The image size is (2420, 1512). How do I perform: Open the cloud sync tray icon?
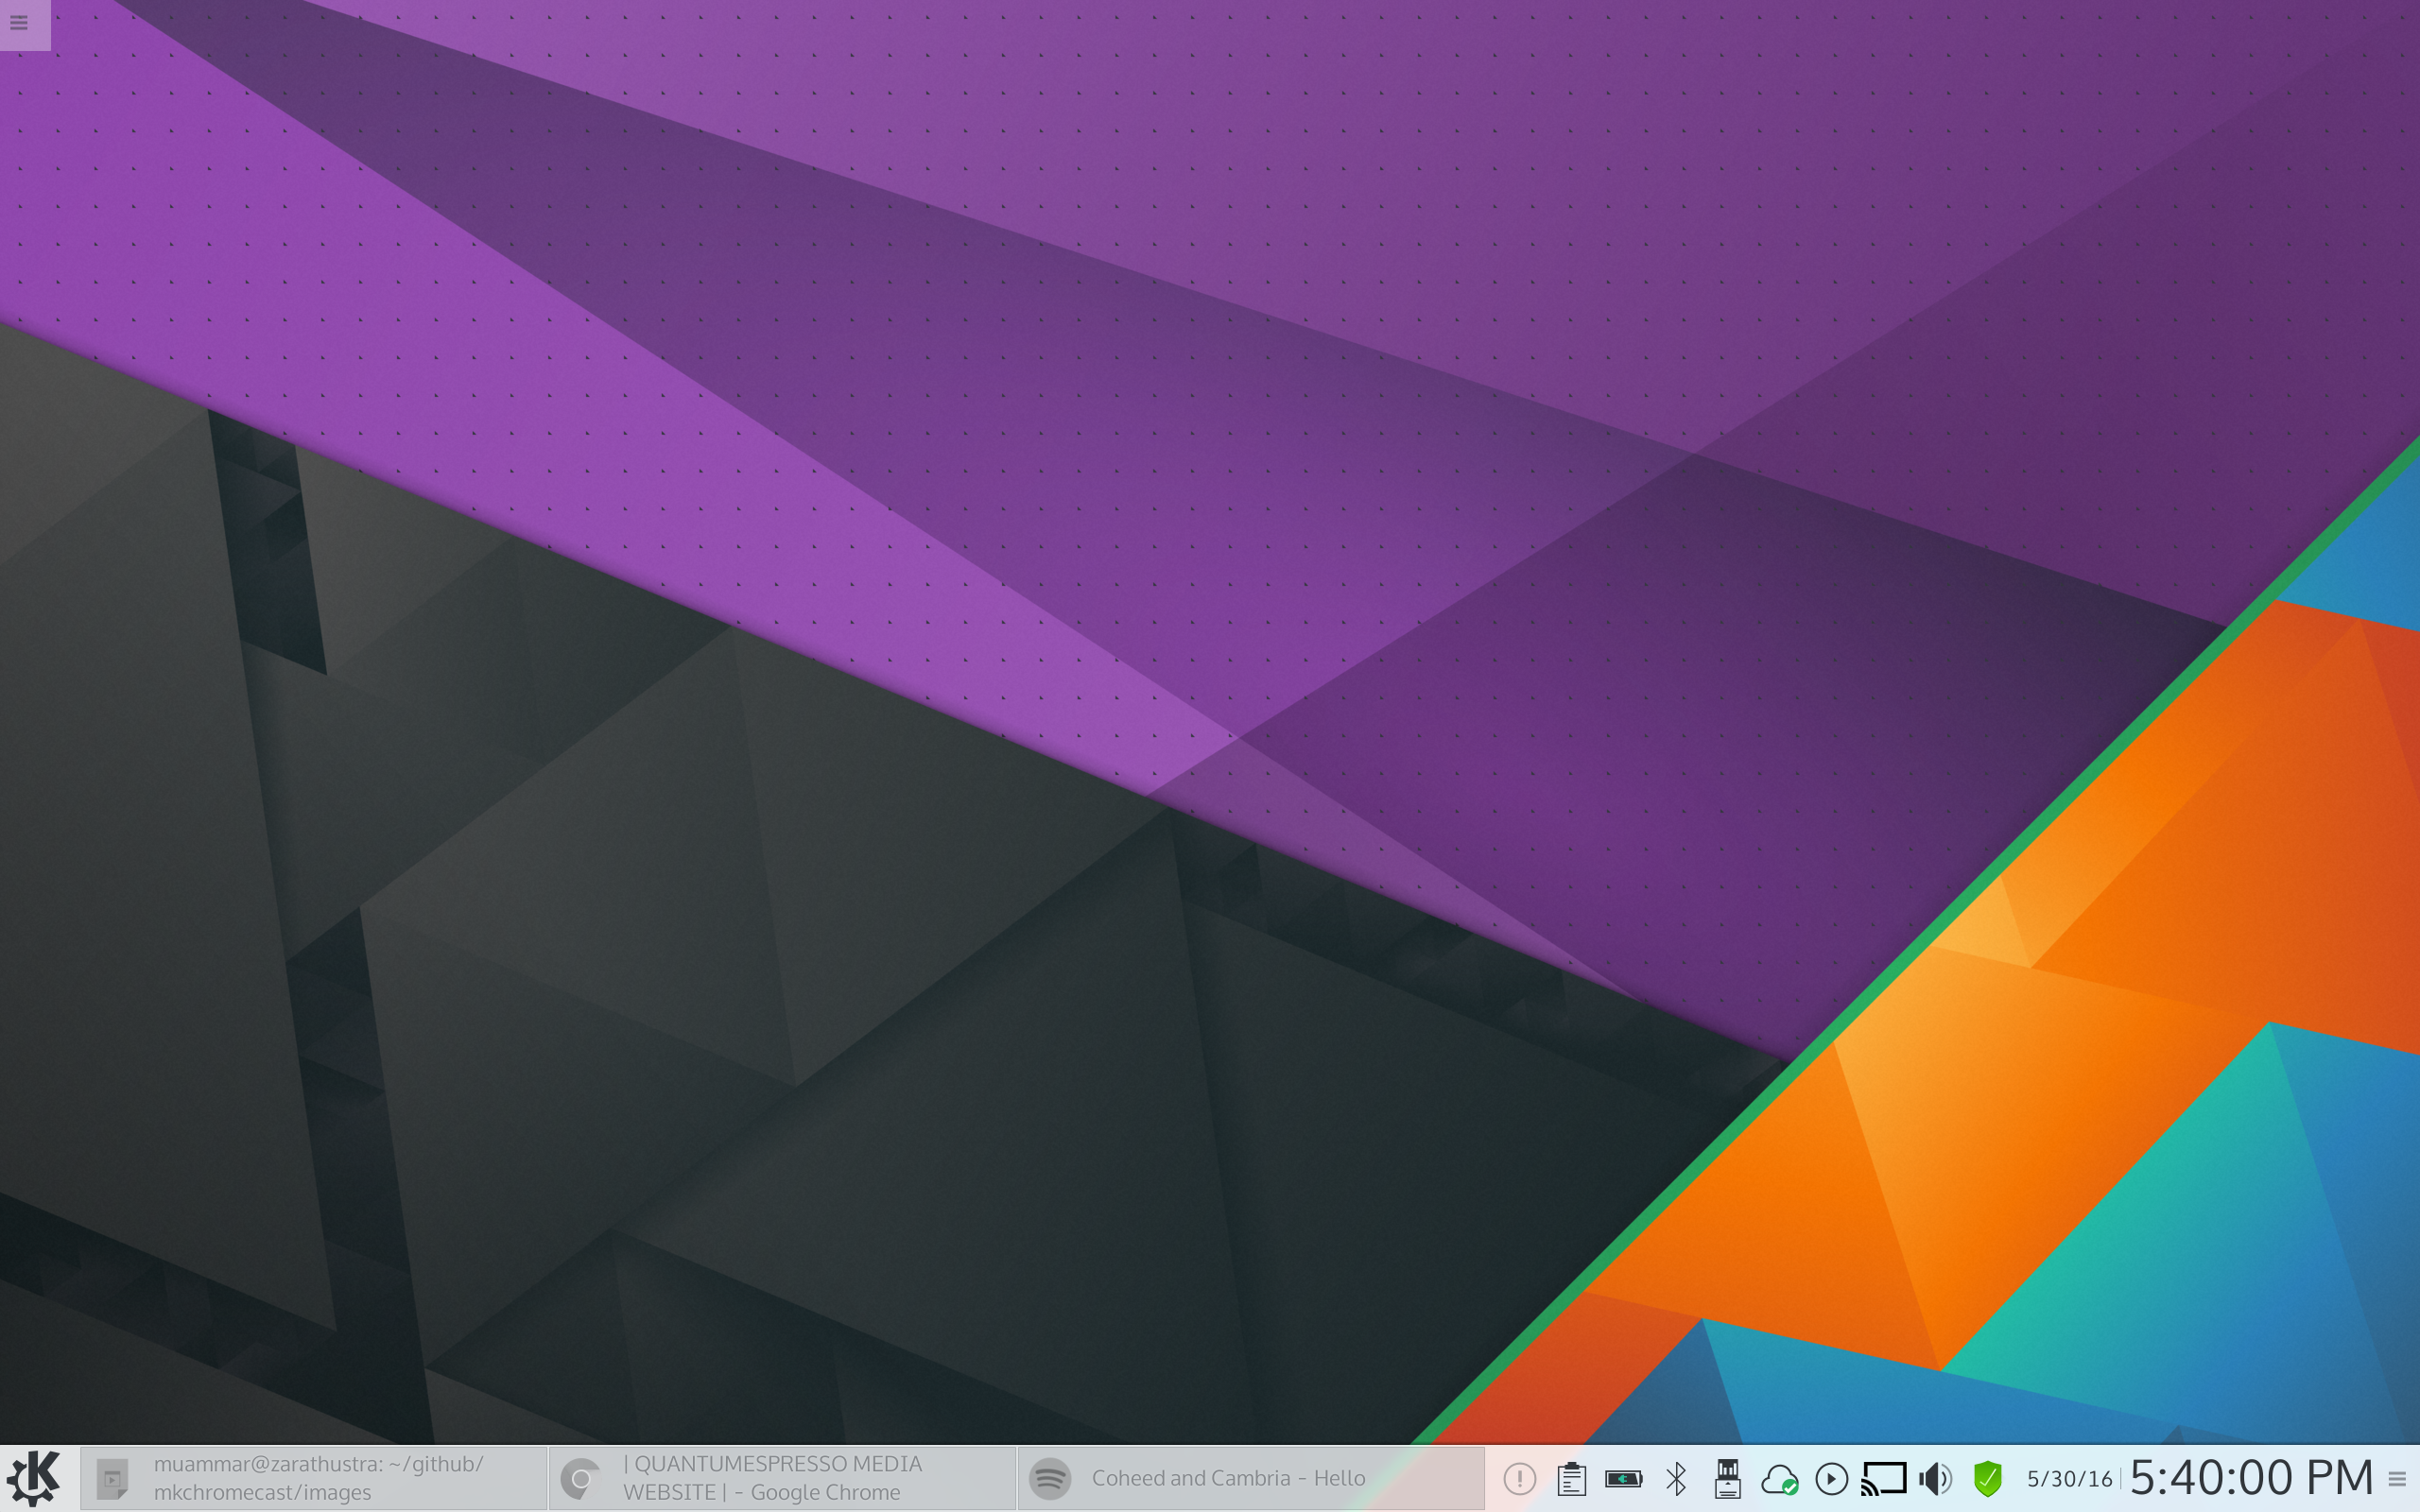(x=1779, y=1478)
